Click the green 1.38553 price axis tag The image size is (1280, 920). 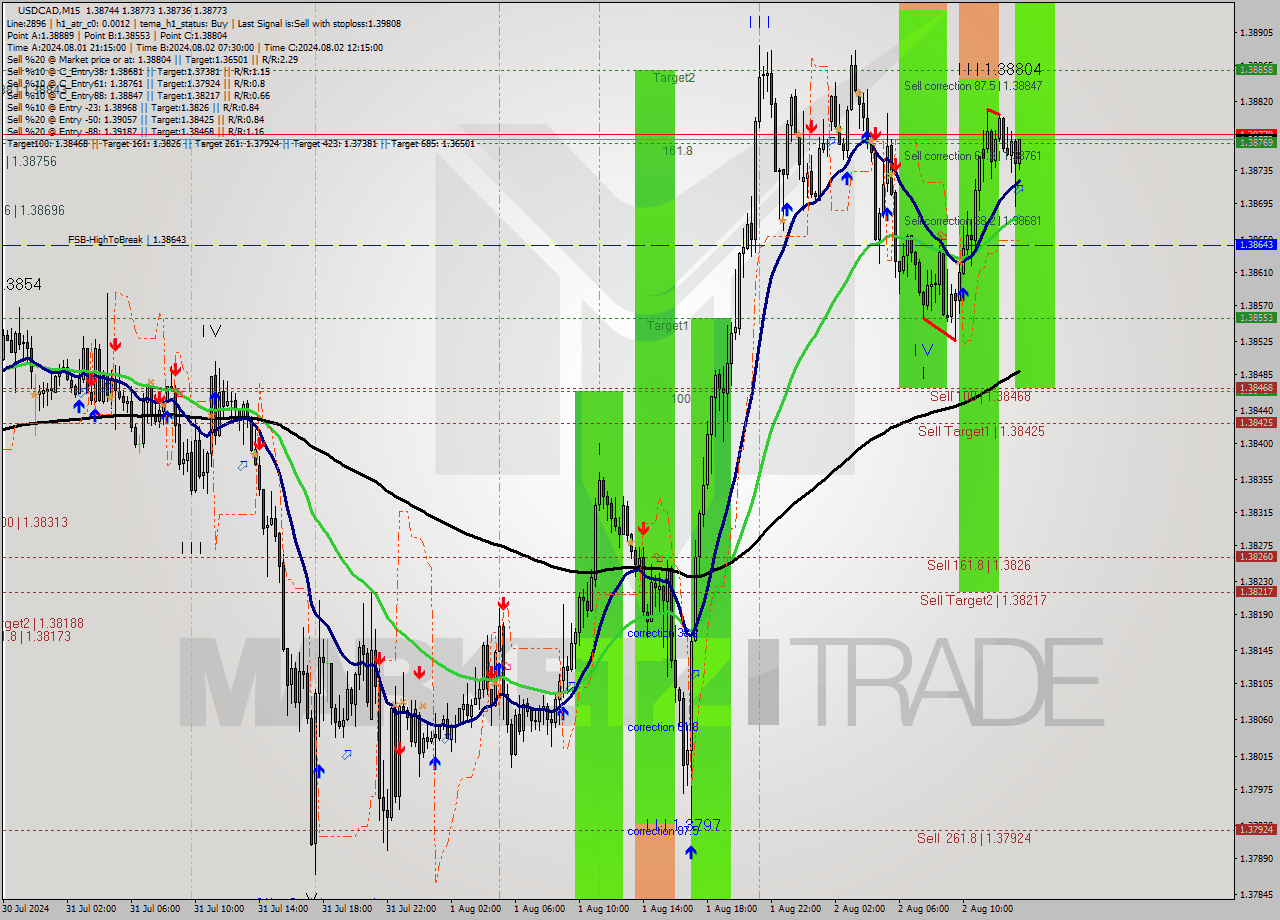pos(1256,317)
